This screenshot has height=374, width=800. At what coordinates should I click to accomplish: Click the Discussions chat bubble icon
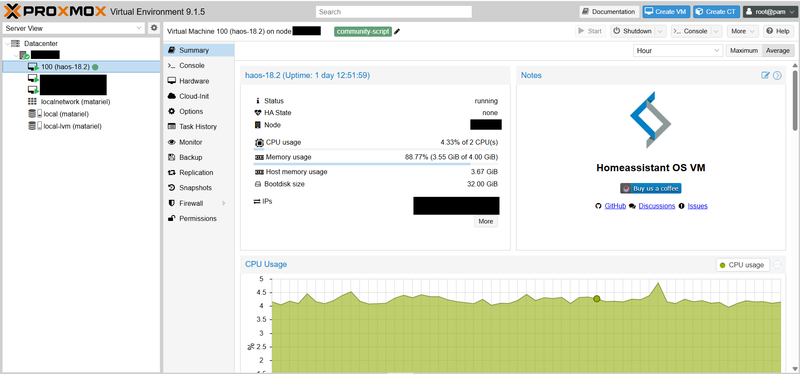point(633,206)
